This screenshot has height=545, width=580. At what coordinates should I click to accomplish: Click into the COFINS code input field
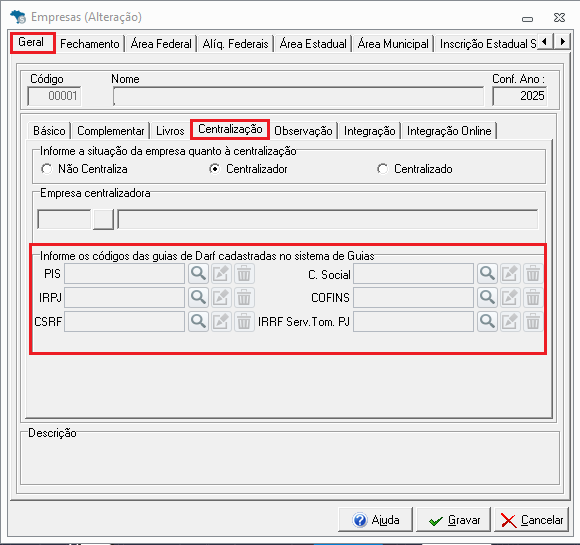pos(413,297)
